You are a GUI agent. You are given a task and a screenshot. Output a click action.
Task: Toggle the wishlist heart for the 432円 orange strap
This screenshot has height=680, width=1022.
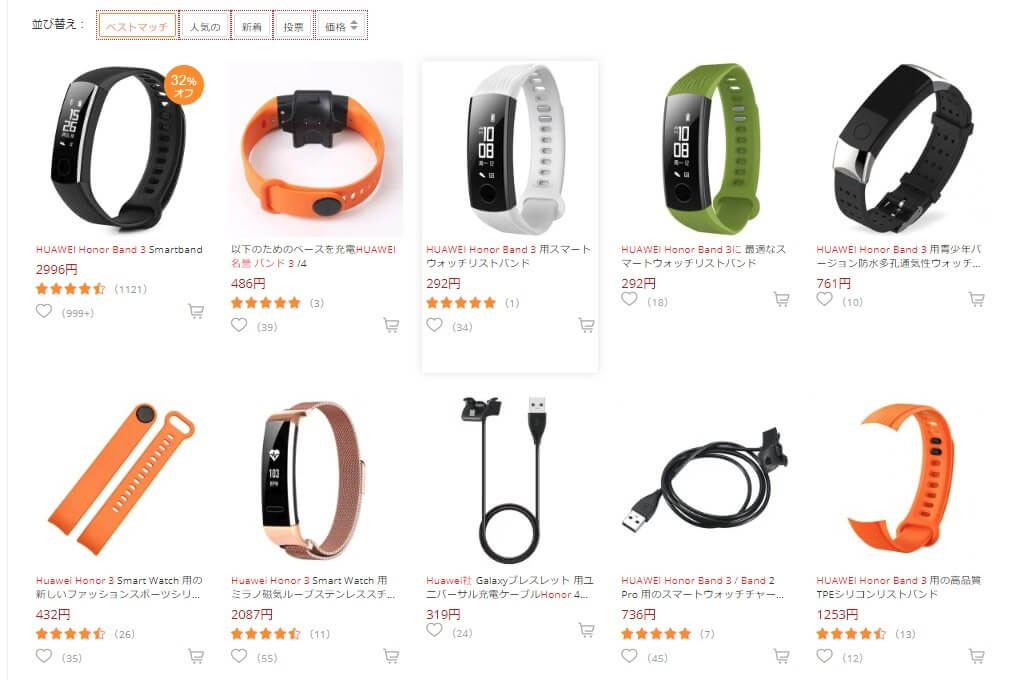pyautogui.click(x=44, y=656)
